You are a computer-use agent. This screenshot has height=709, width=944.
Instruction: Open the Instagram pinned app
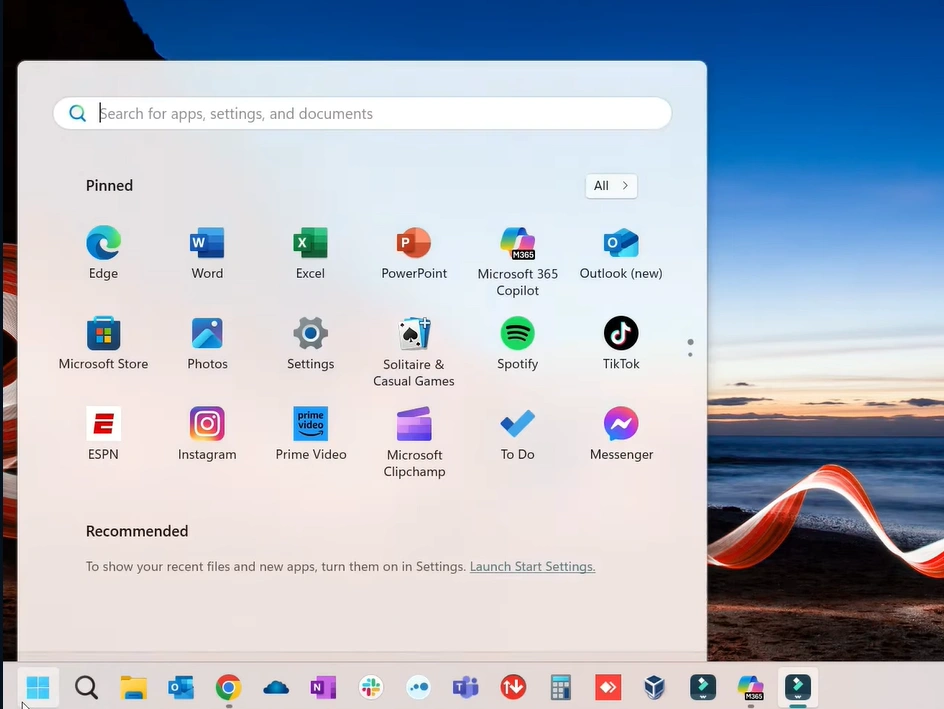pyautogui.click(x=207, y=424)
